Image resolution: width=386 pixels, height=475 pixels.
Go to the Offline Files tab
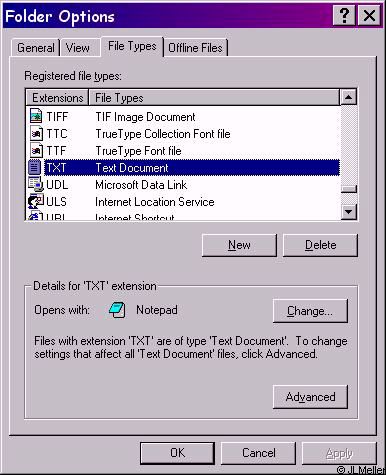pos(195,48)
